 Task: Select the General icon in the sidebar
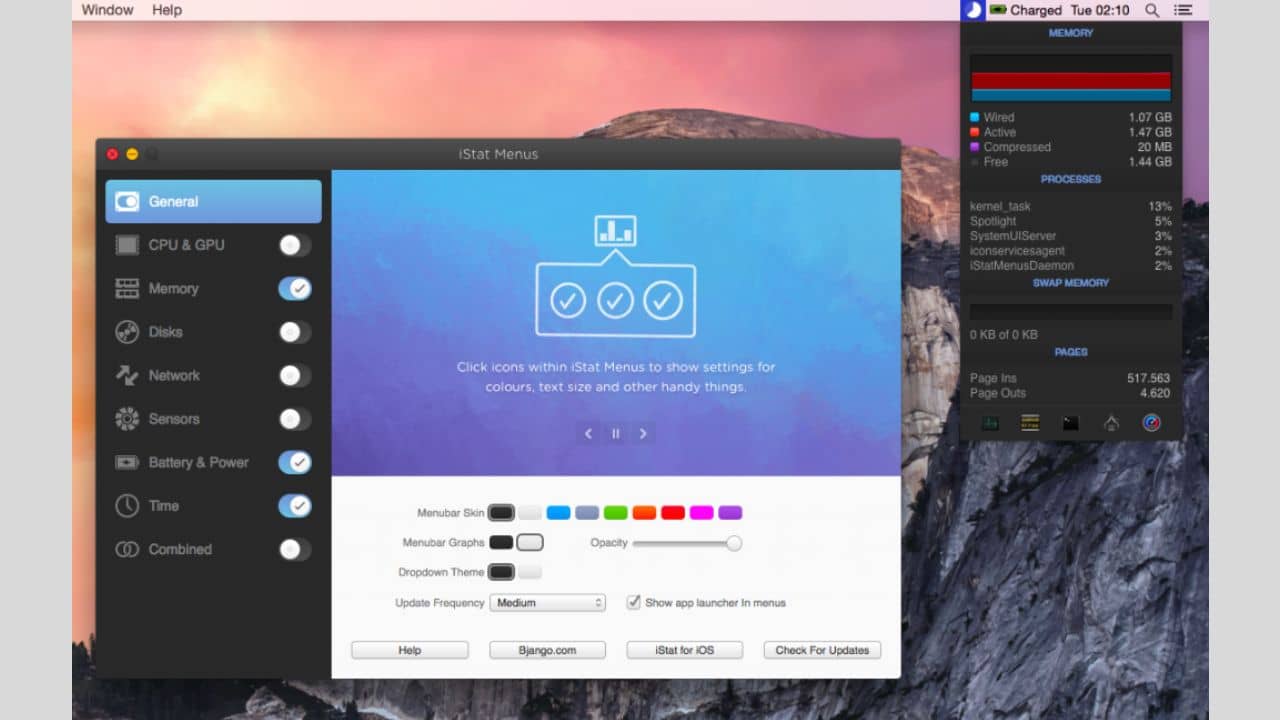(127, 202)
